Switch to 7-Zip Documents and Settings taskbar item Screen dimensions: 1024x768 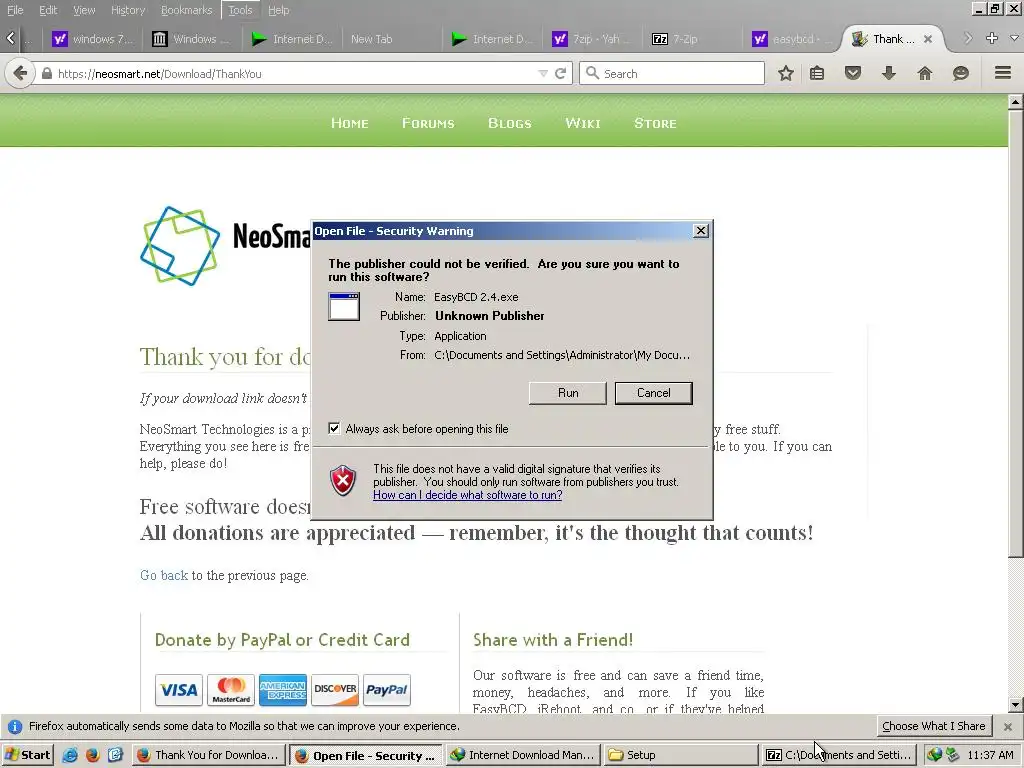pyautogui.click(x=839, y=755)
